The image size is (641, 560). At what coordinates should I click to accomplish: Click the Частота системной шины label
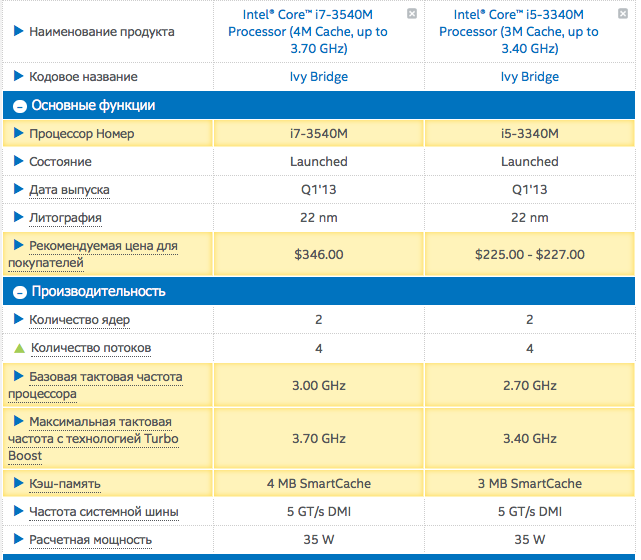pyautogui.click(x=104, y=512)
